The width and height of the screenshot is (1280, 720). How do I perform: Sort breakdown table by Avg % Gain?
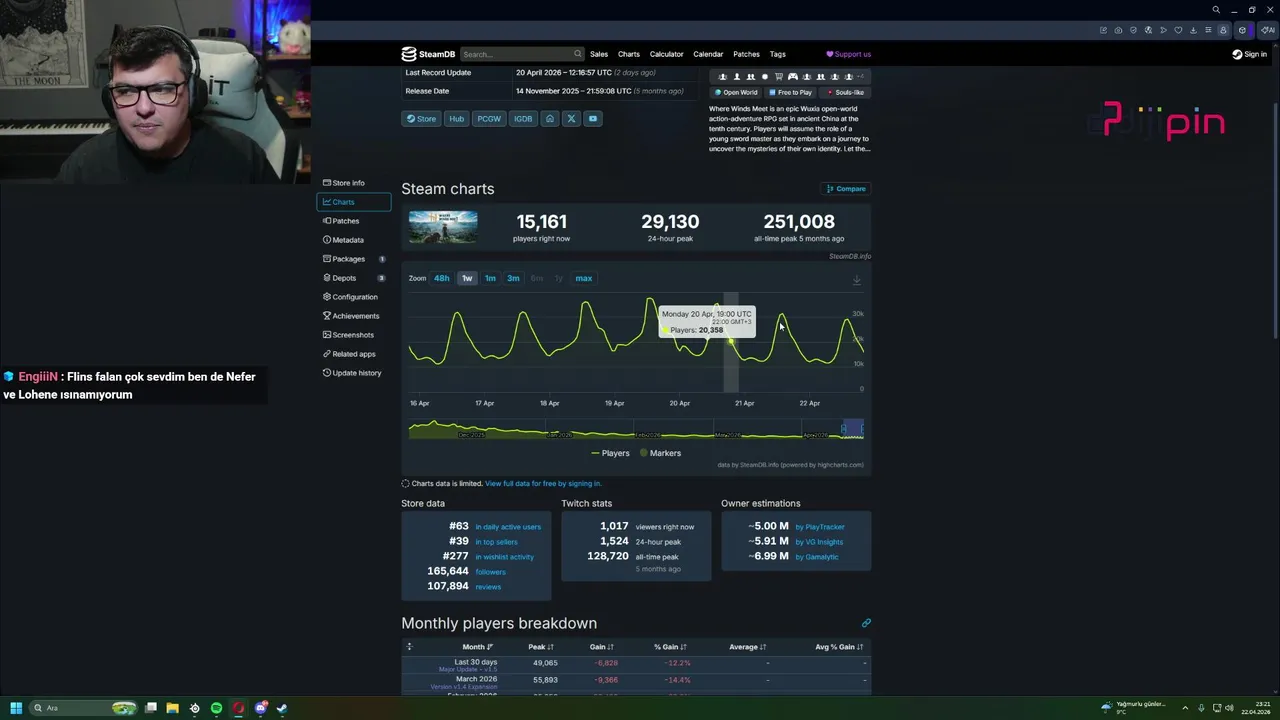[x=840, y=647]
